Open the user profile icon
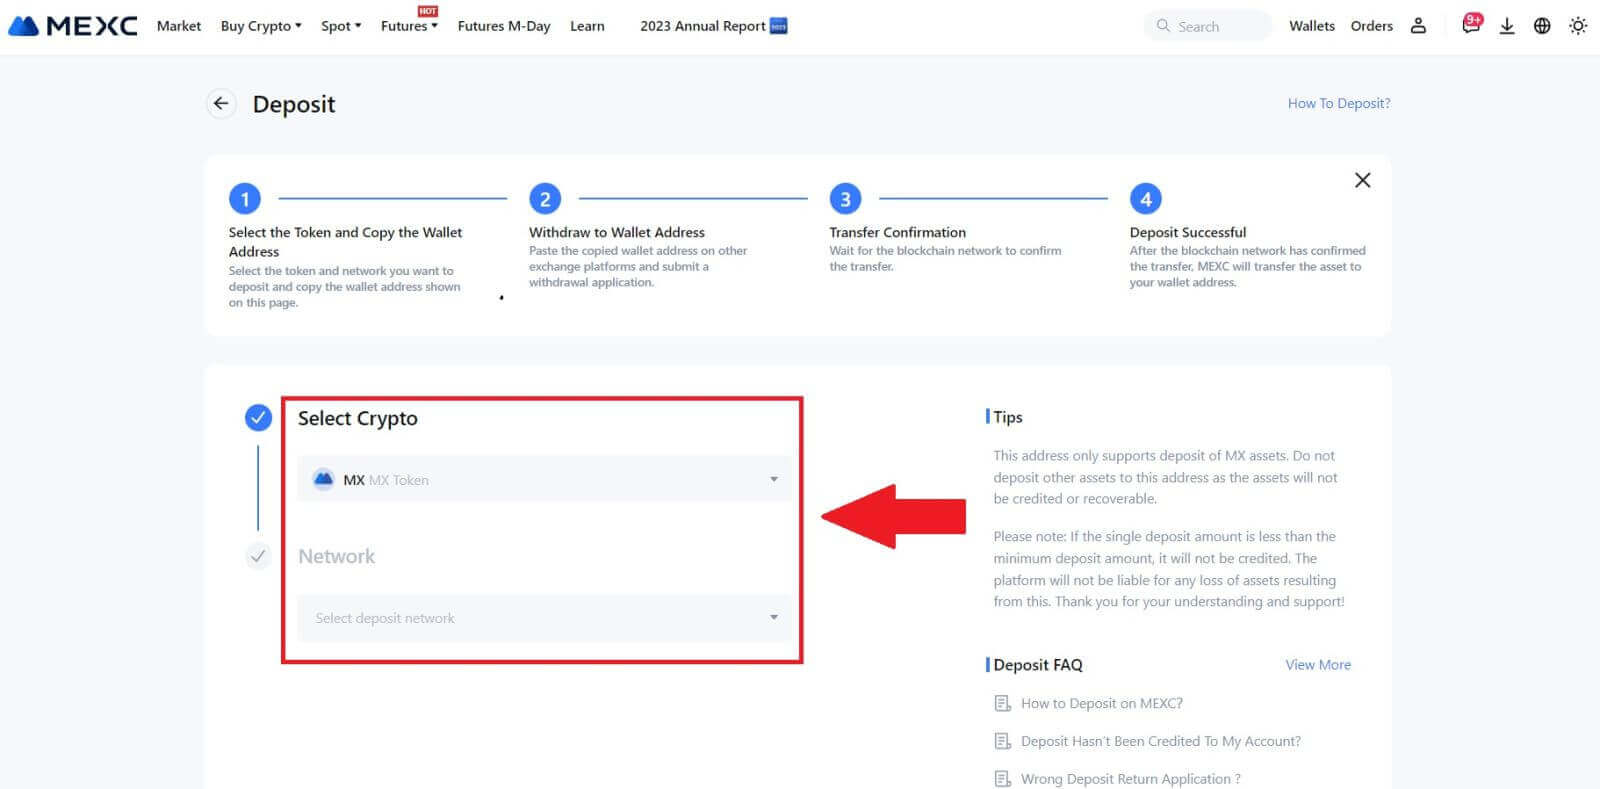The image size is (1600, 789). pos(1418,26)
